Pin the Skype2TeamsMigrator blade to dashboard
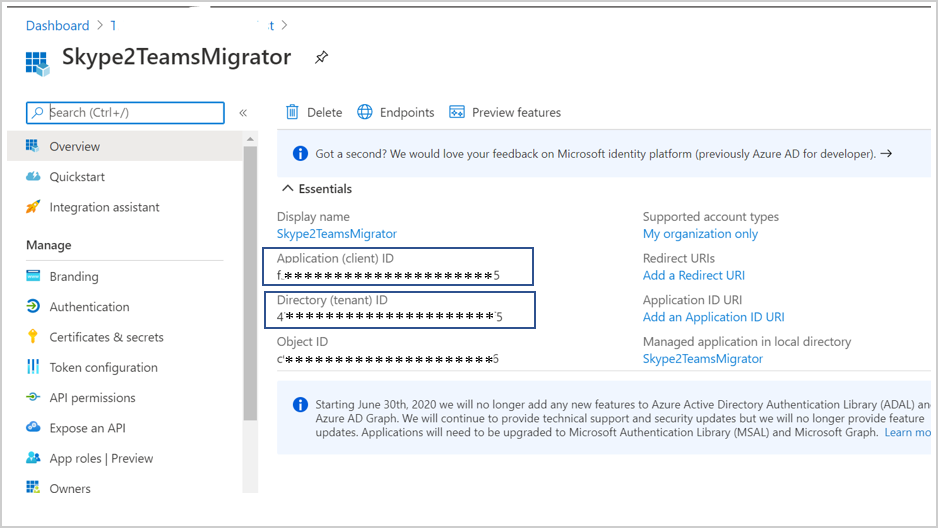Viewport: 938px width, 528px height. [321, 57]
